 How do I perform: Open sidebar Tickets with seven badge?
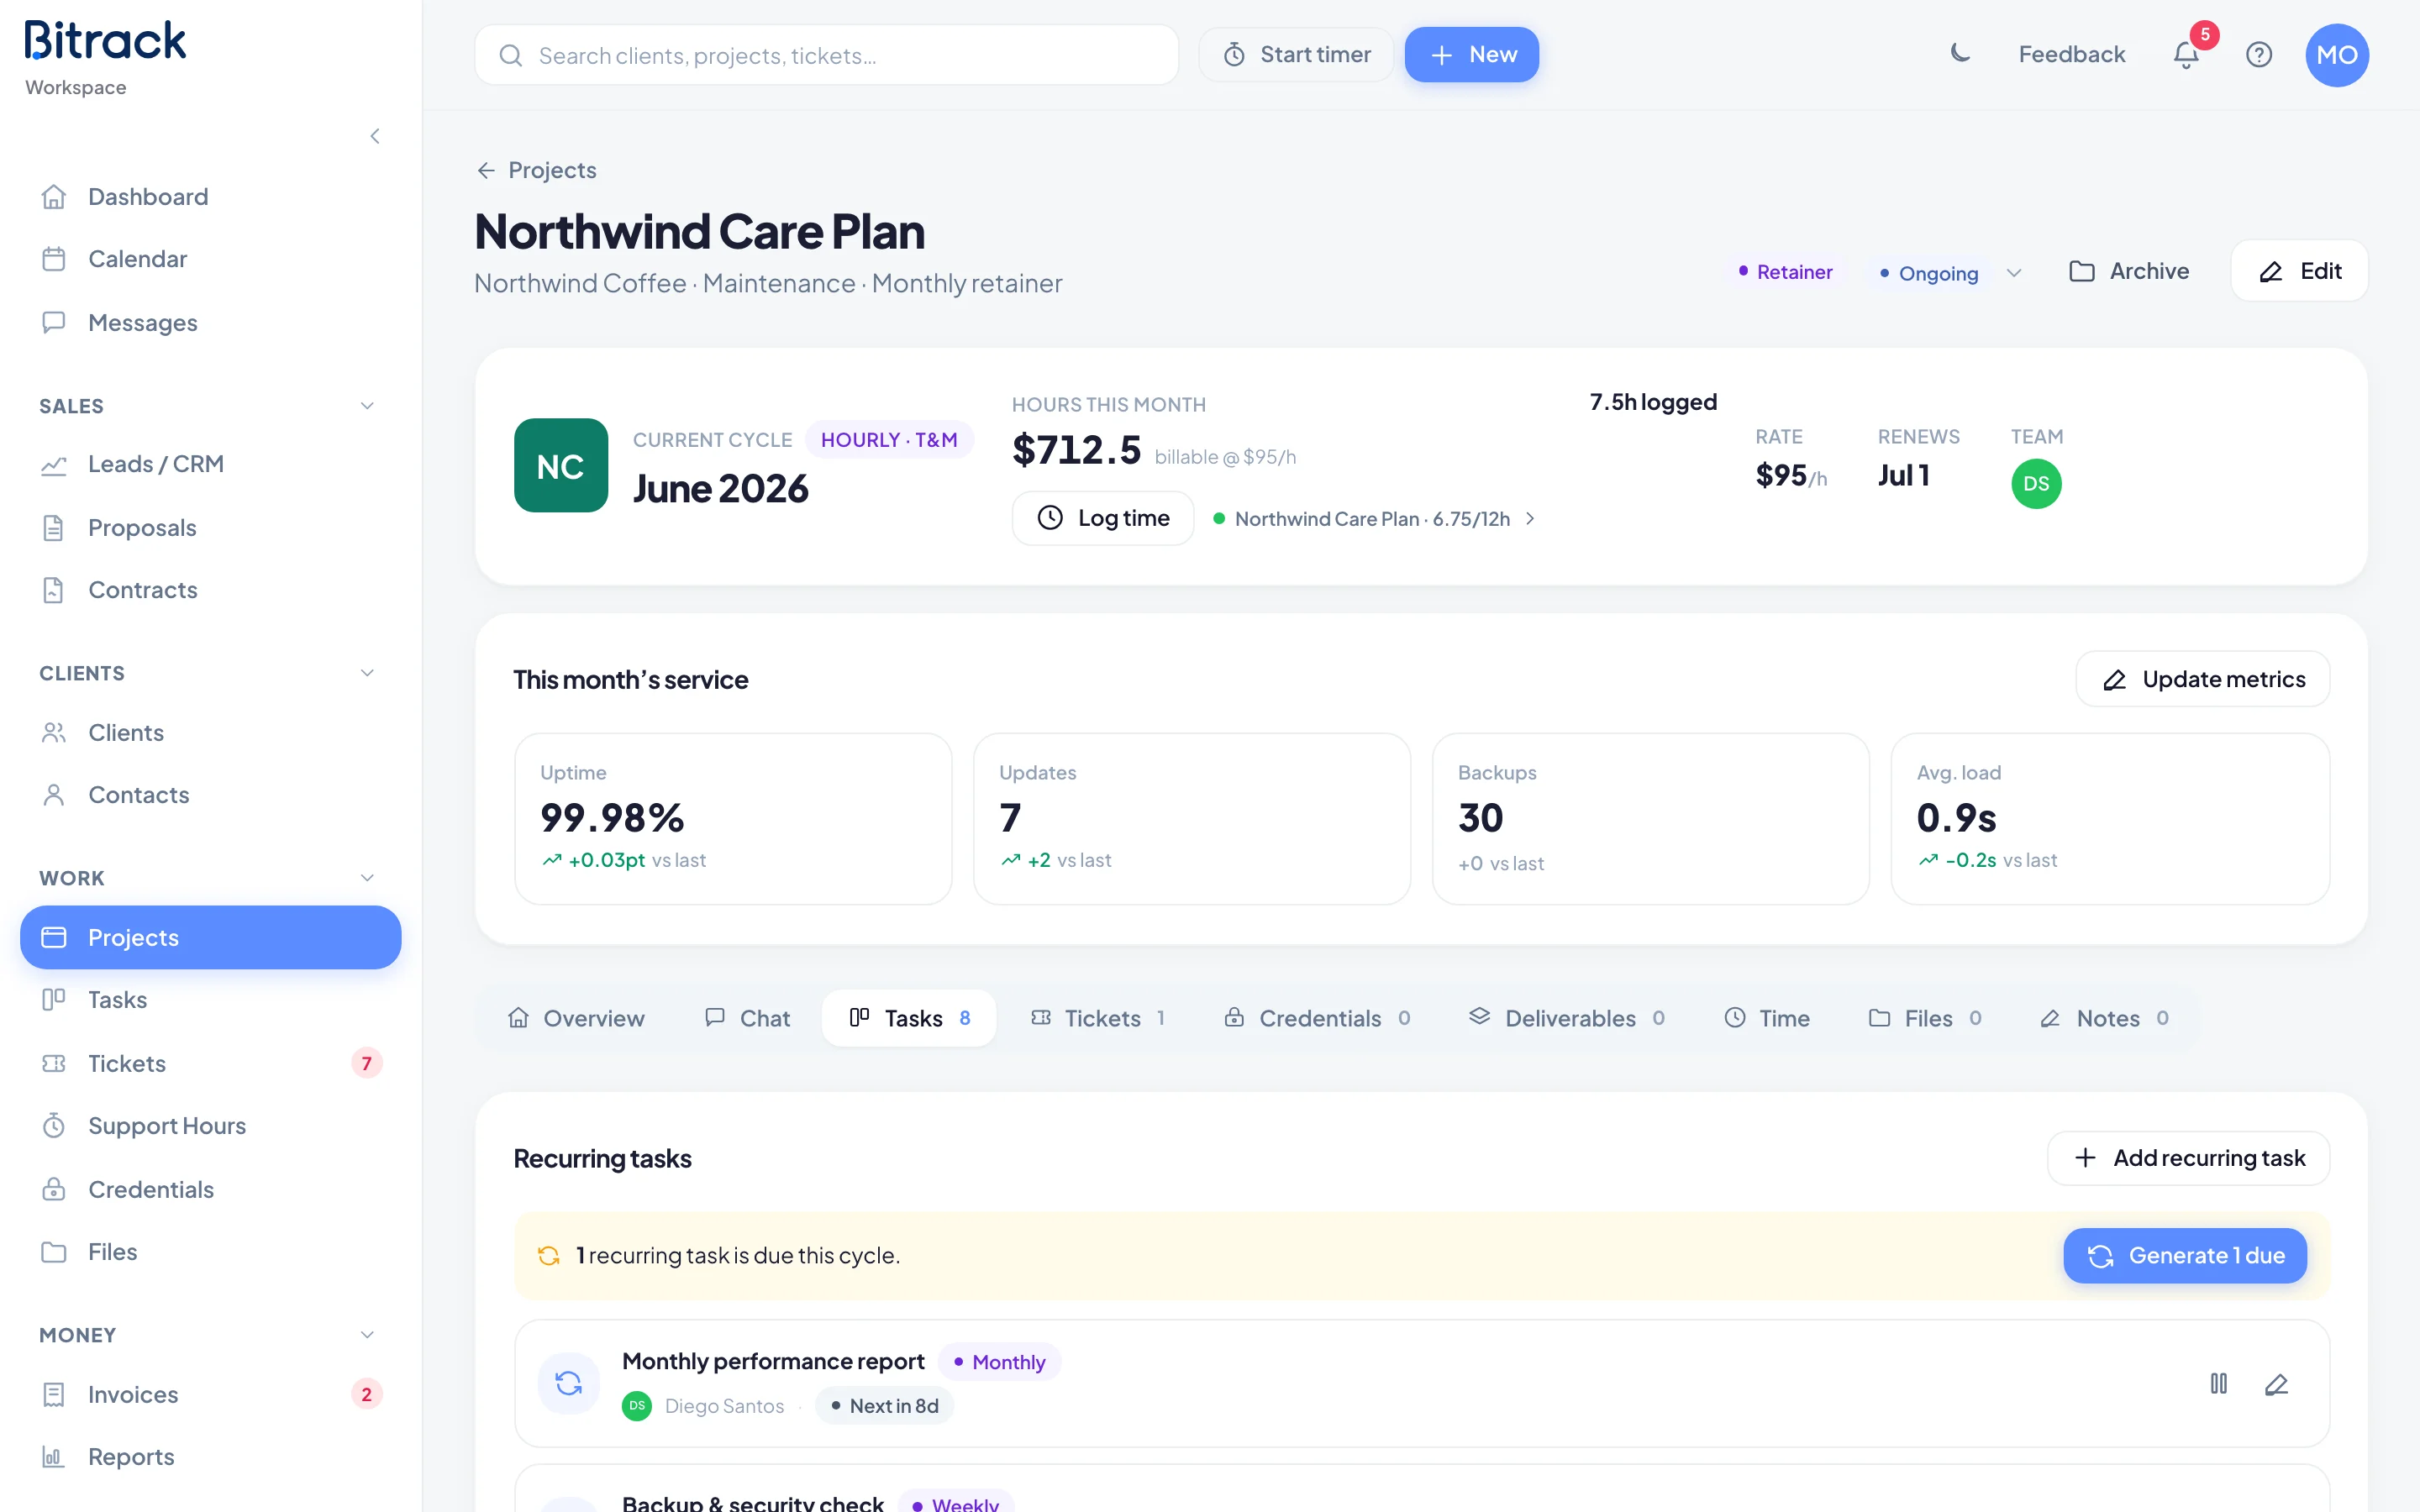(210, 1063)
